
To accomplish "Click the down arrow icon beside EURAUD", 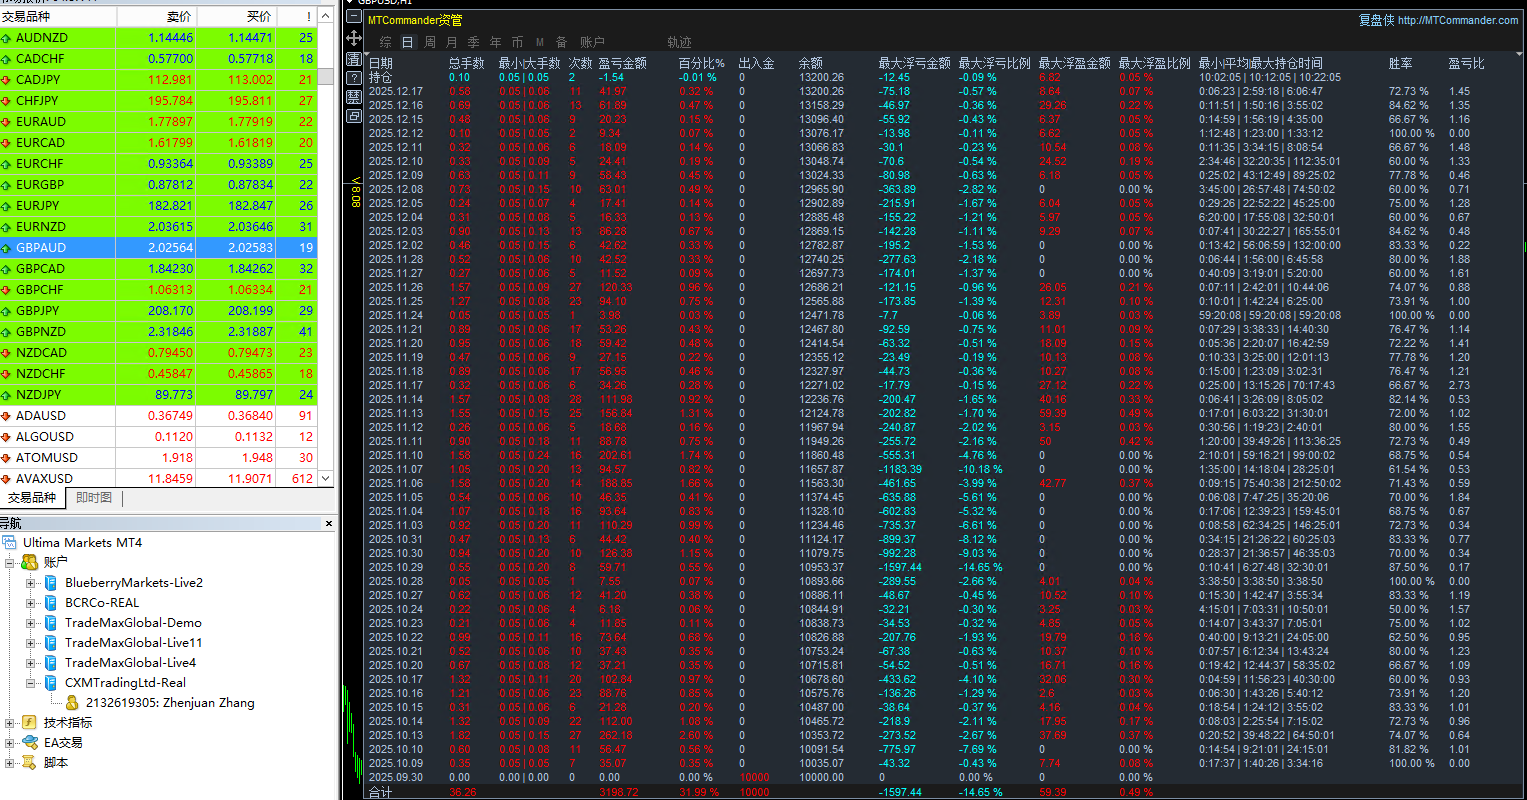I will coord(7,122).
